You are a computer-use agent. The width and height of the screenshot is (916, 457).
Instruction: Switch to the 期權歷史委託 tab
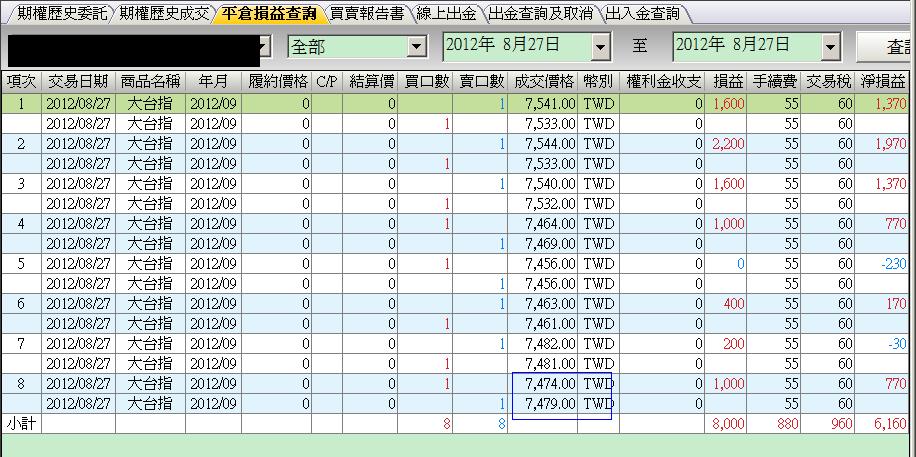(x=62, y=13)
